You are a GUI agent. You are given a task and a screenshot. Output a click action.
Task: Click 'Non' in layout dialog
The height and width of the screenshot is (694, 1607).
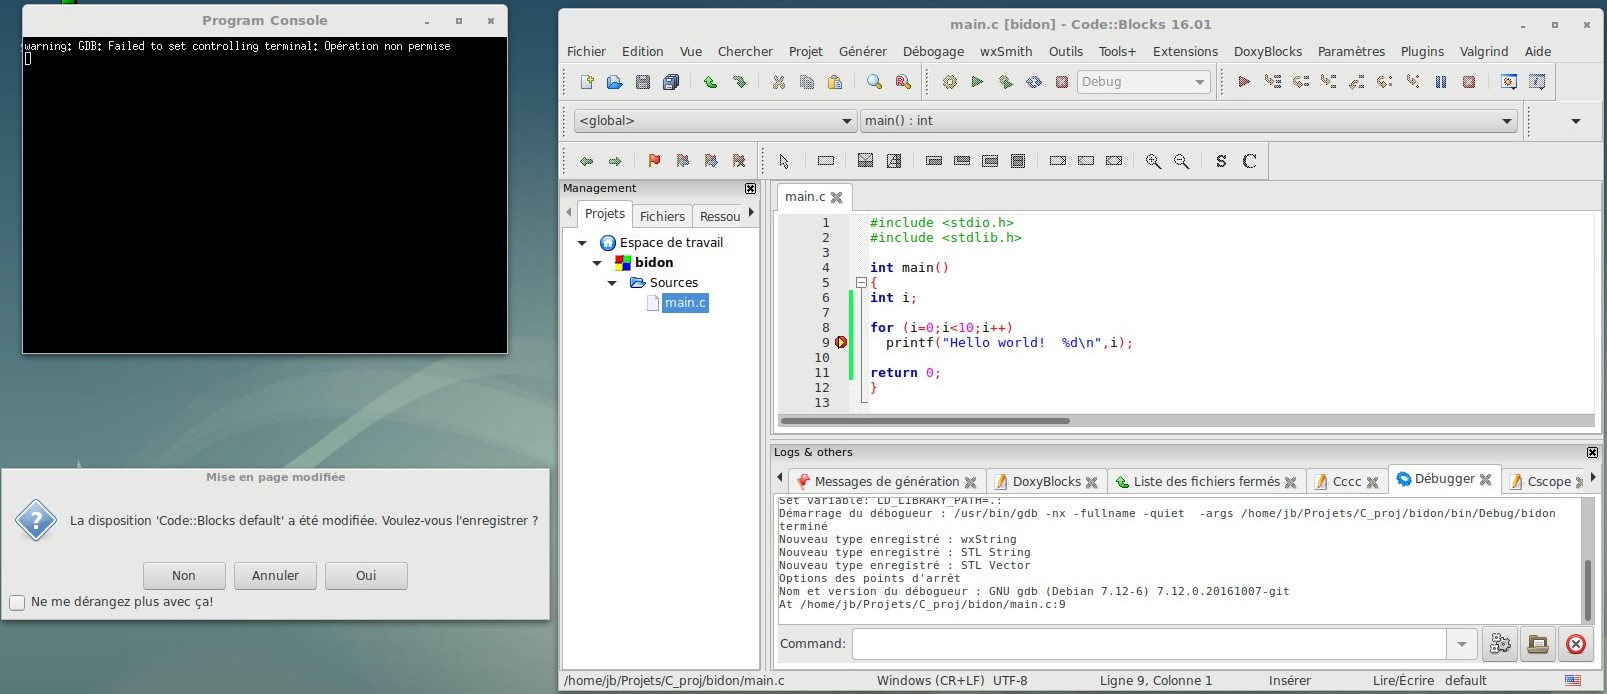(184, 576)
